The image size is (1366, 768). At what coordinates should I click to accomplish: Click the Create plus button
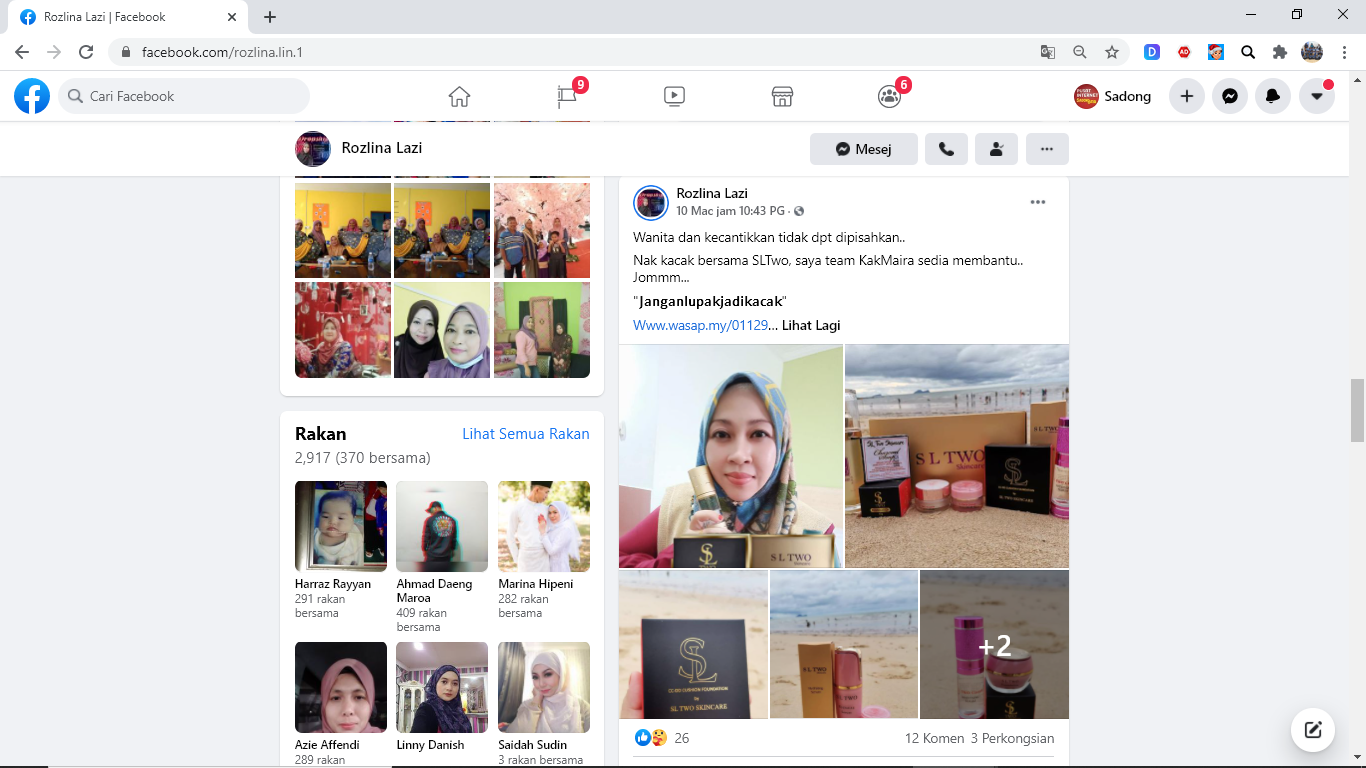coord(1187,96)
